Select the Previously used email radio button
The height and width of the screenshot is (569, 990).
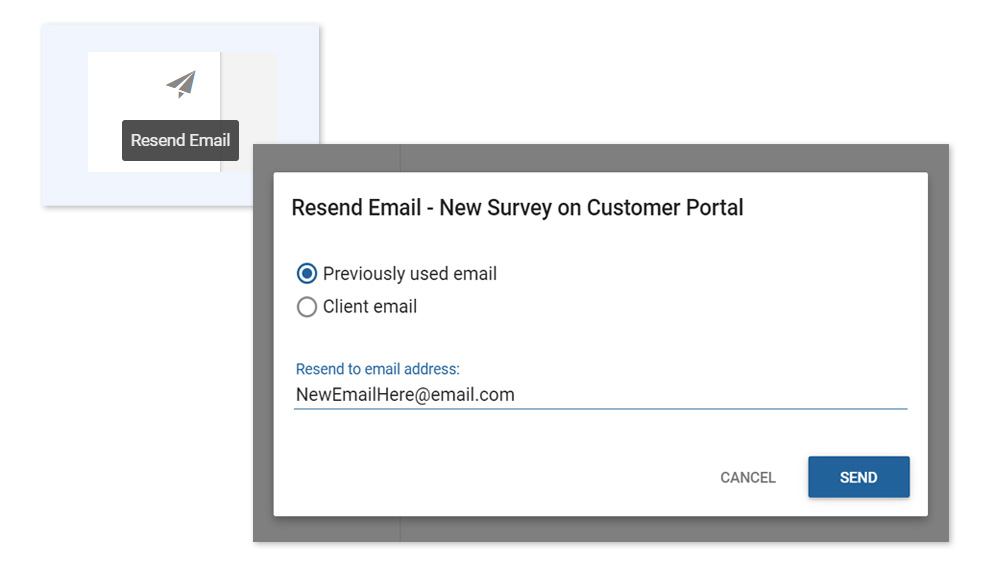306,273
